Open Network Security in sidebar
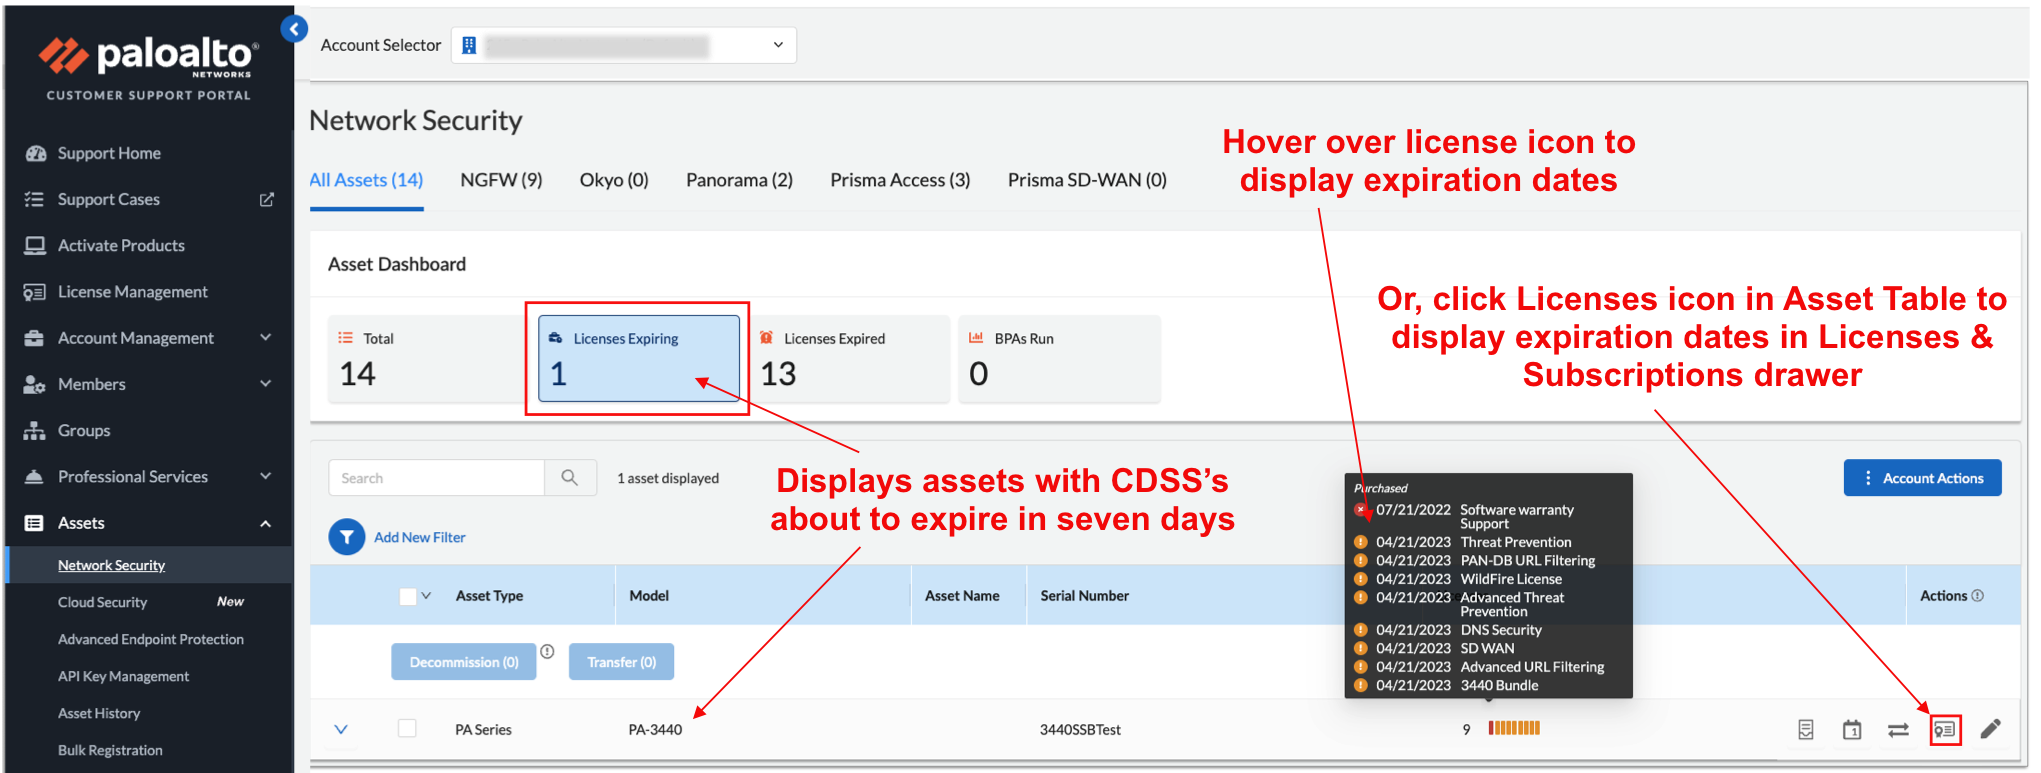 click(x=111, y=565)
